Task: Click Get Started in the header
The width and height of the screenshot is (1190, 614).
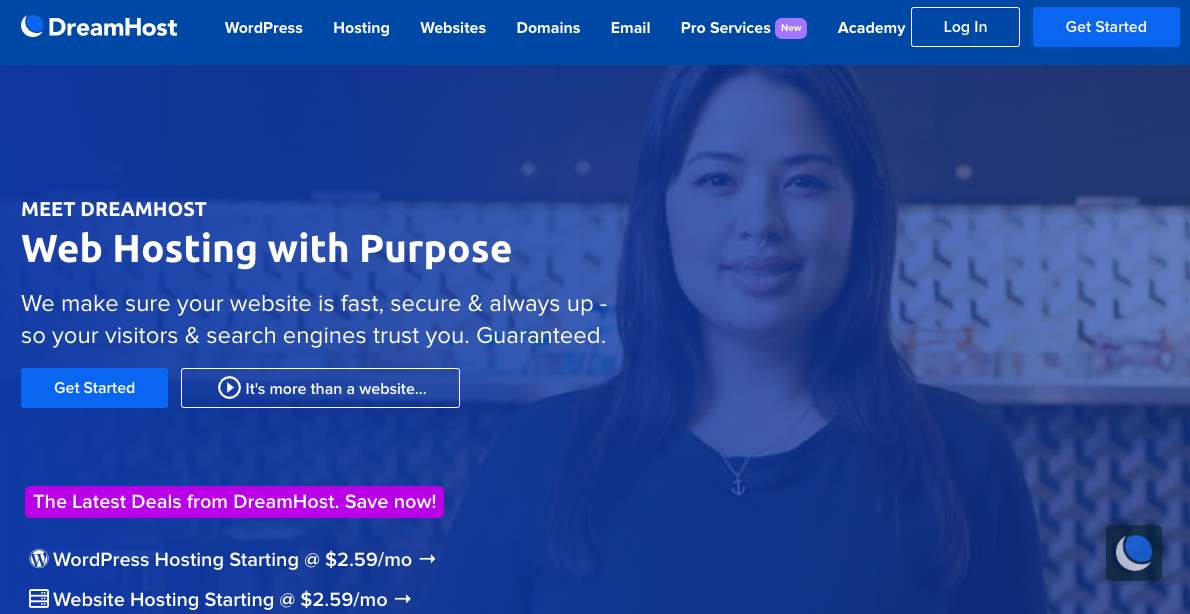Action: 1106,27
